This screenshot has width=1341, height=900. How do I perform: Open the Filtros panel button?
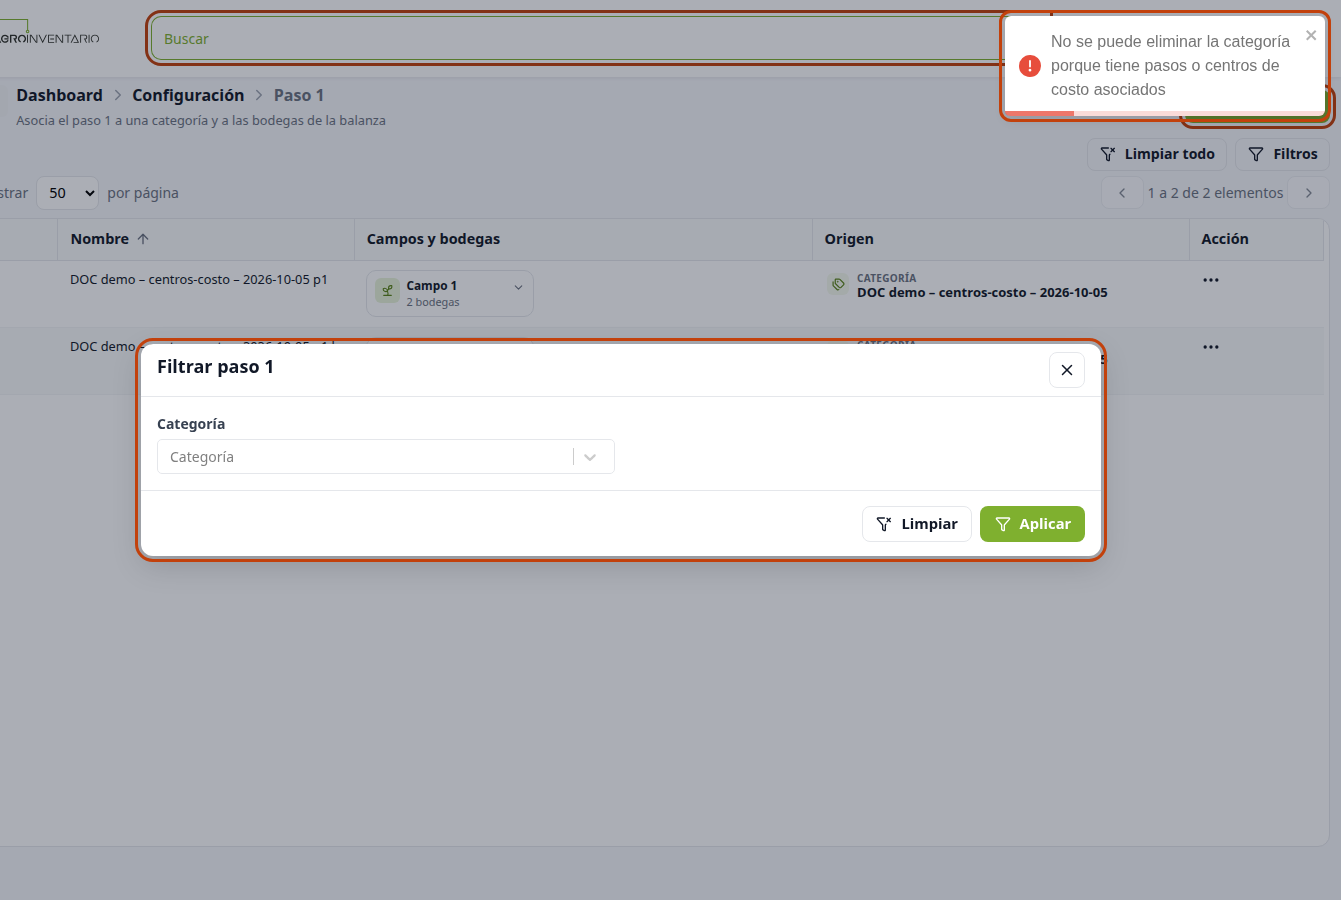pyautogui.click(x=1282, y=154)
